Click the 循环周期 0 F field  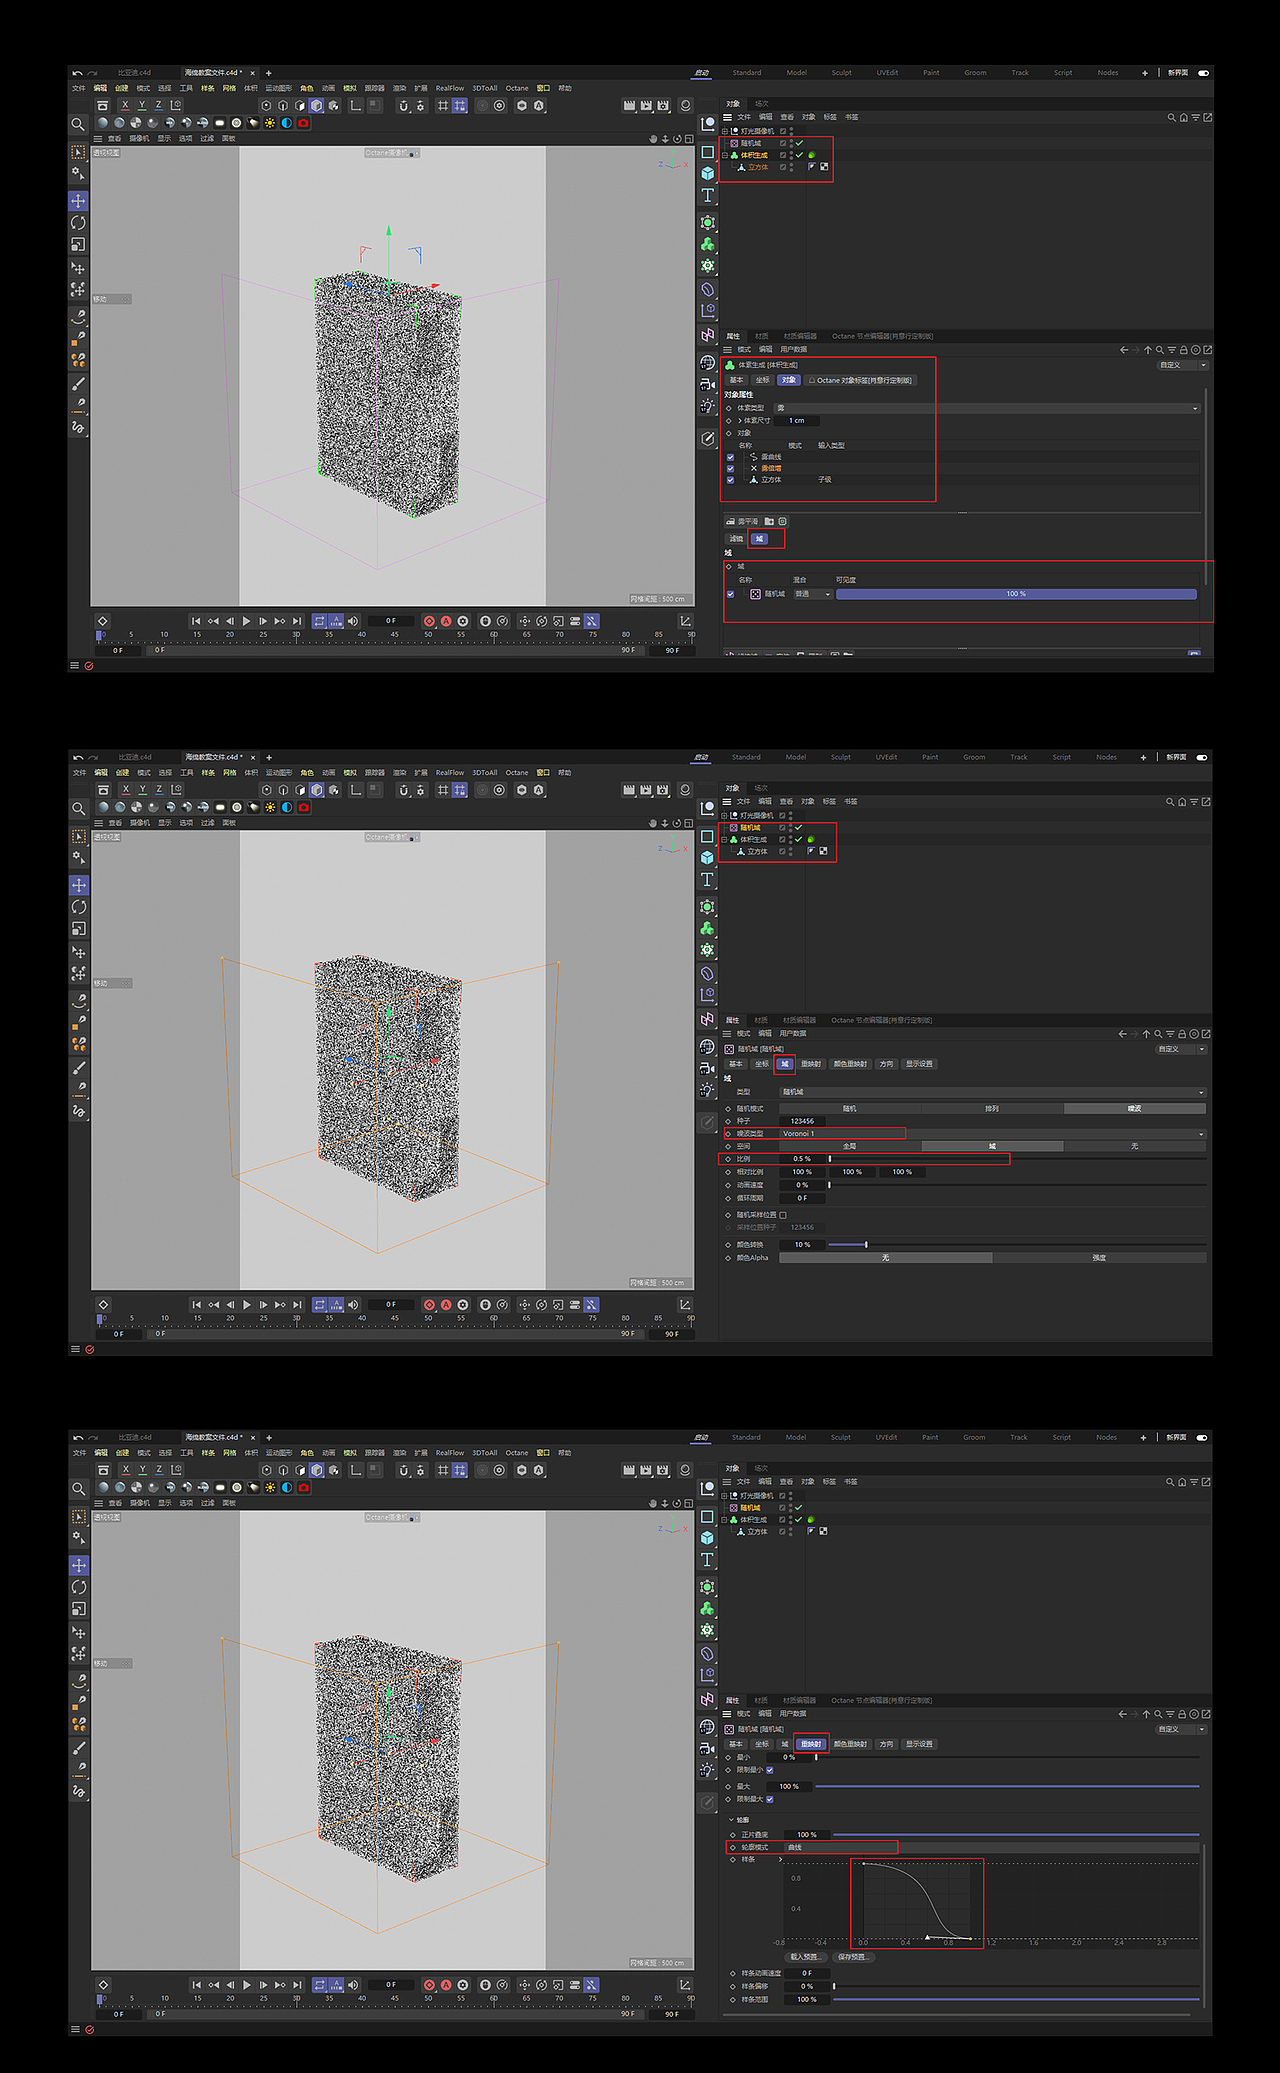click(x=802, y=1198)
